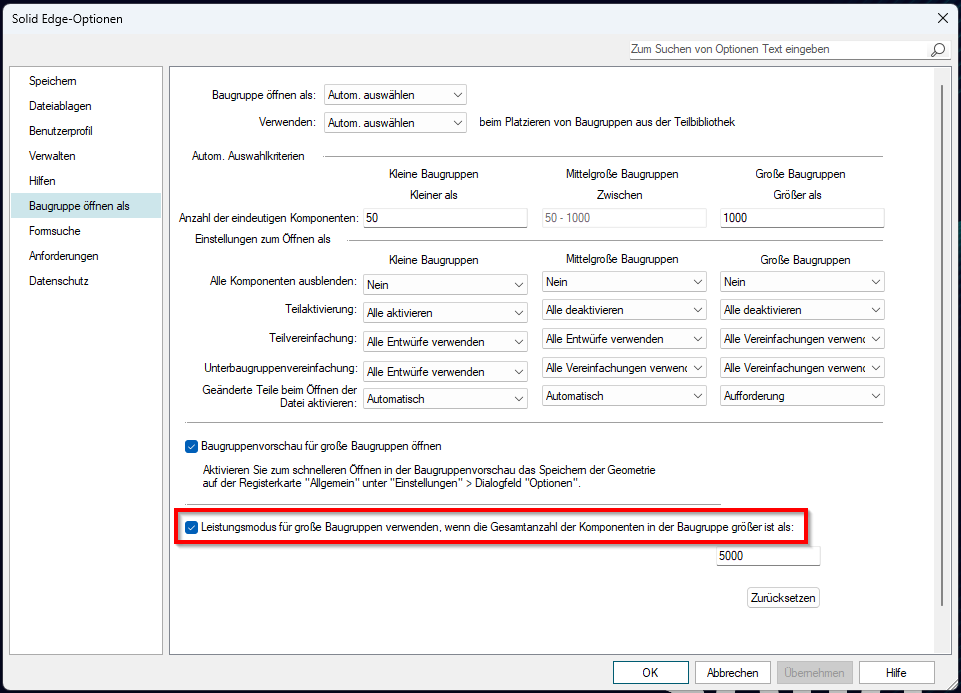Open Unterbaugruppenvereinfachung dropdown for Große Baugruppen
961x693 pixels.
pos(802,368)
